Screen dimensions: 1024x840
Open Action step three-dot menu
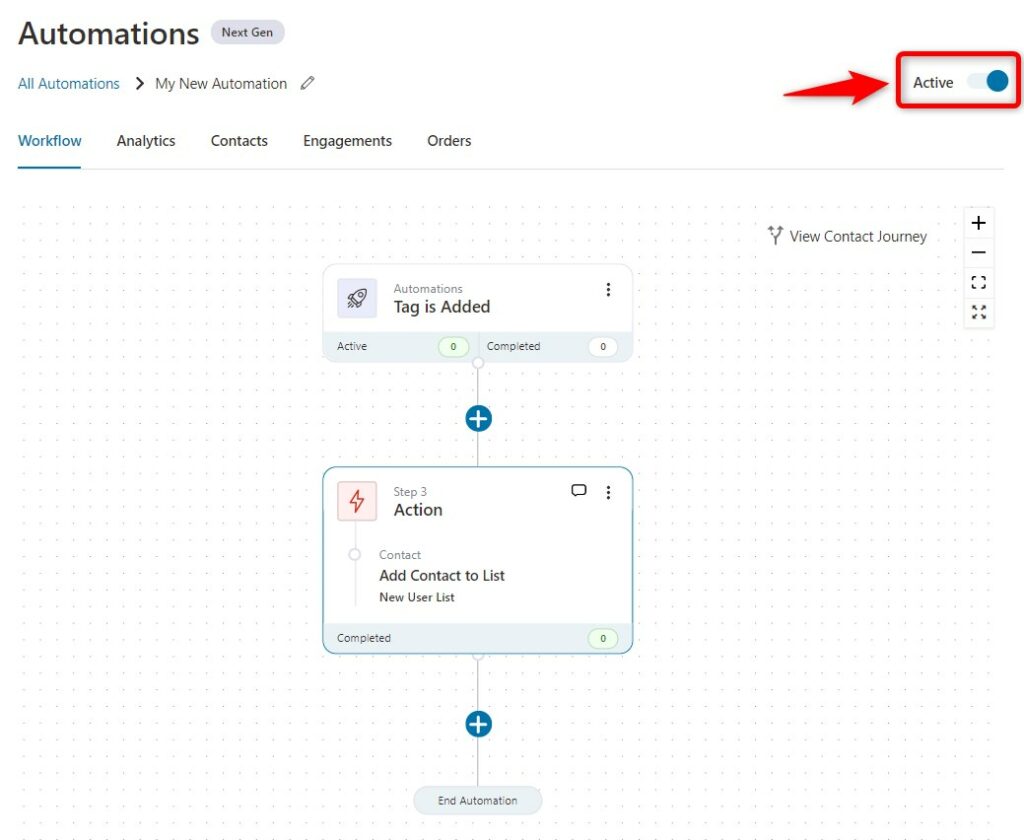pos(608,493)
